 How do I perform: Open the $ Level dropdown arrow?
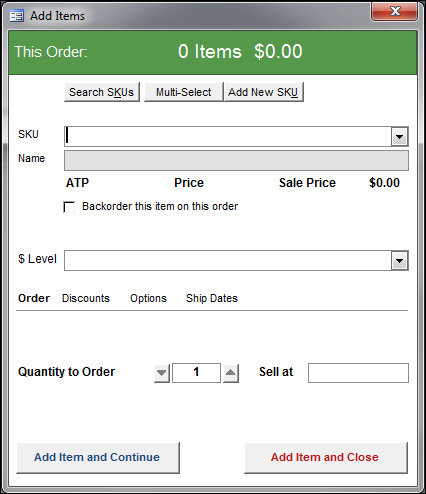point(399,261)
